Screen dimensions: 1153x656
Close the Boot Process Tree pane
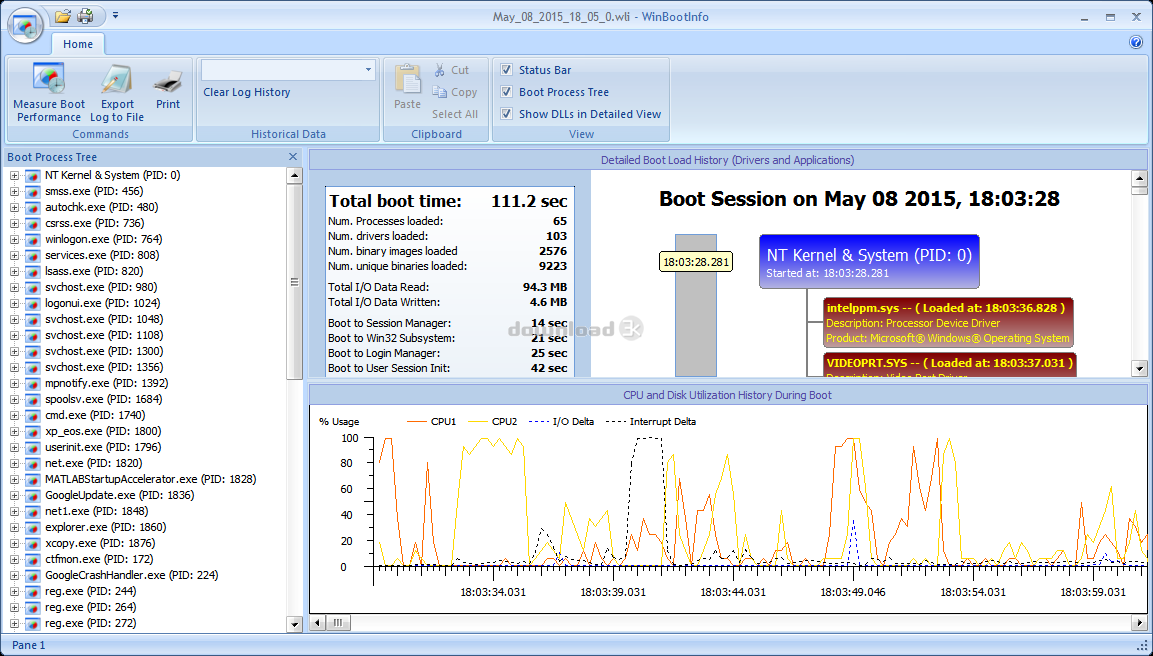pyautogui.click(x=293, y=157)
